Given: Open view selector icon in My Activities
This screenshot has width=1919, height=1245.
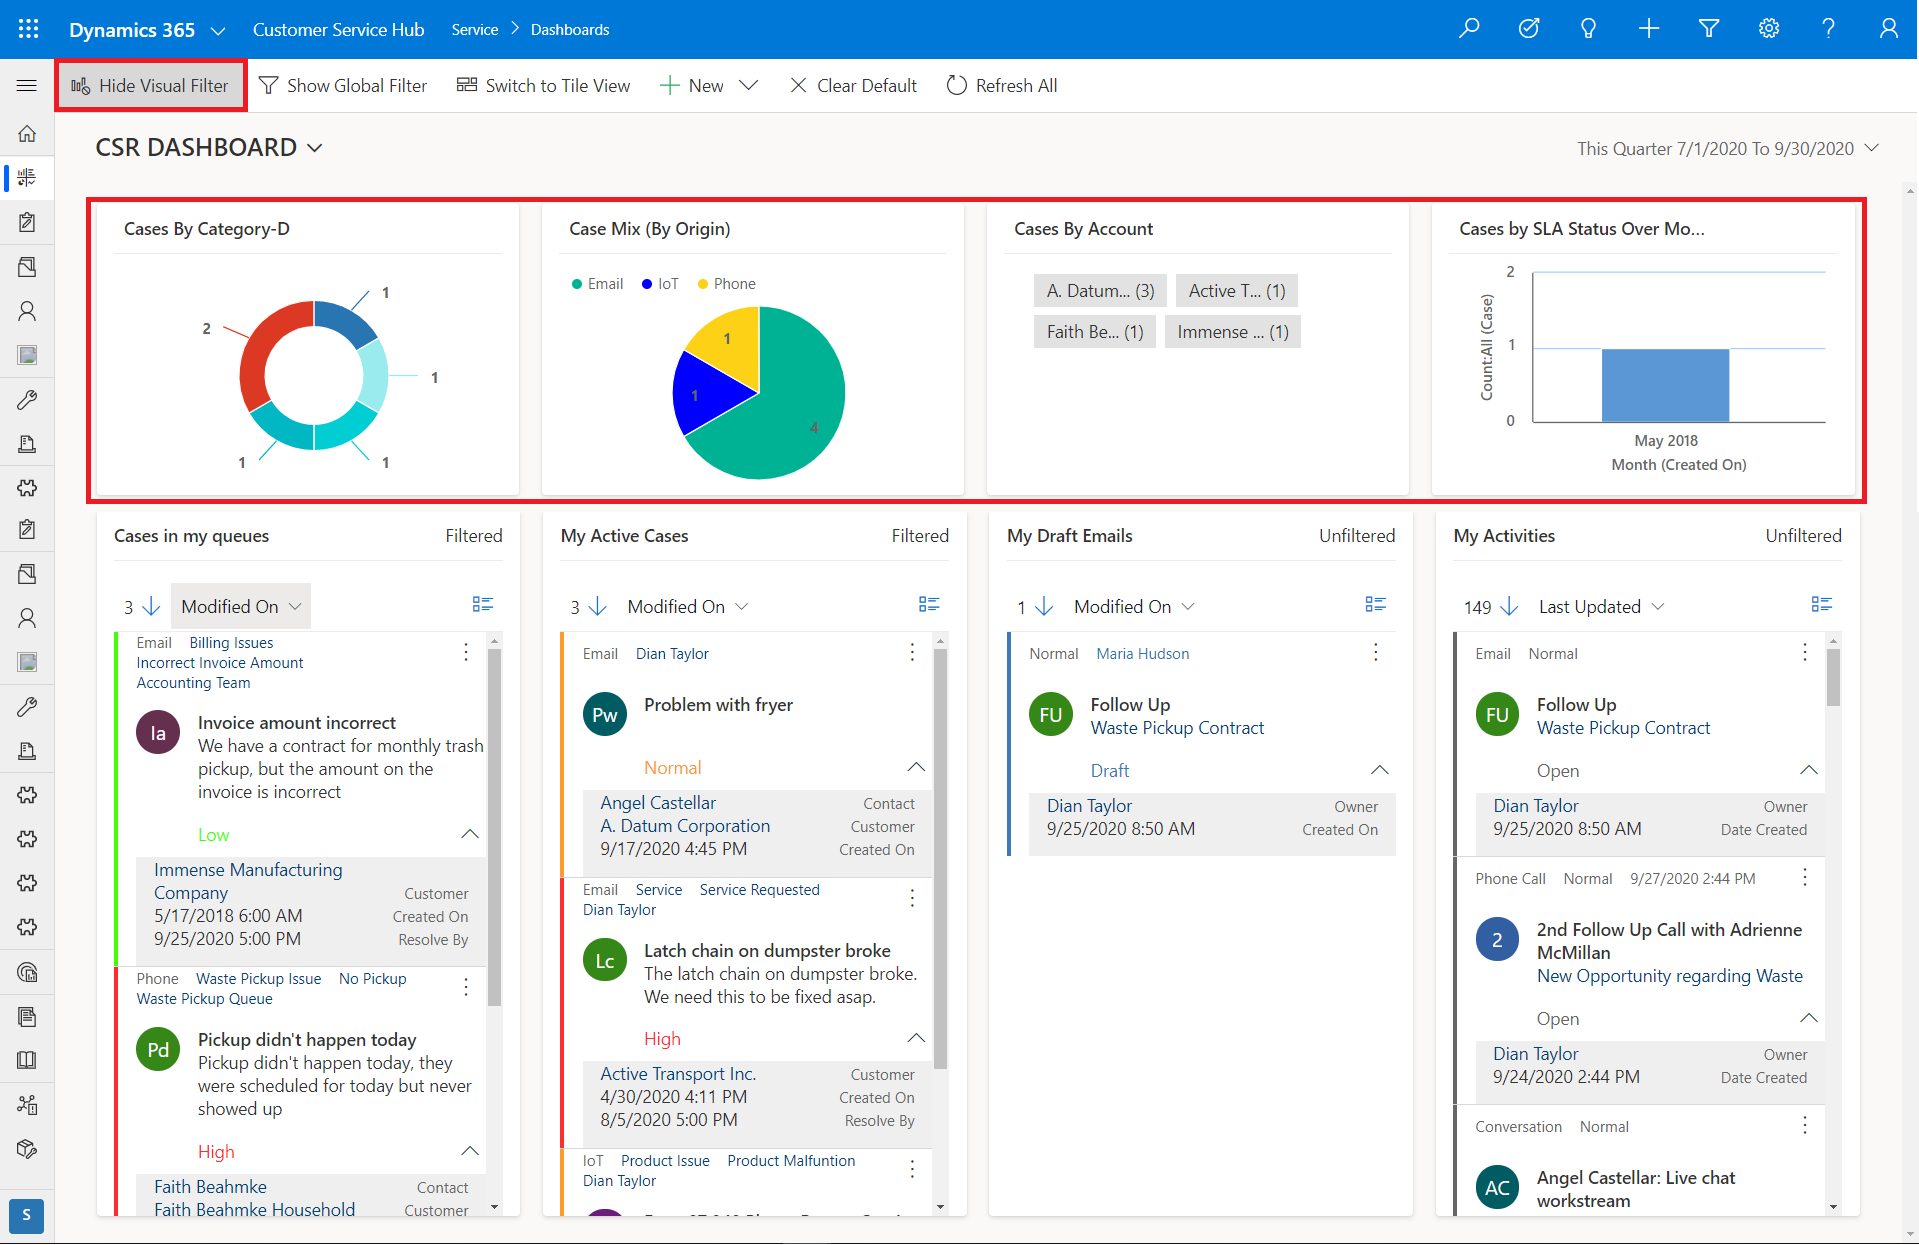Looking at the screenshot, I should click(1821, 604).
